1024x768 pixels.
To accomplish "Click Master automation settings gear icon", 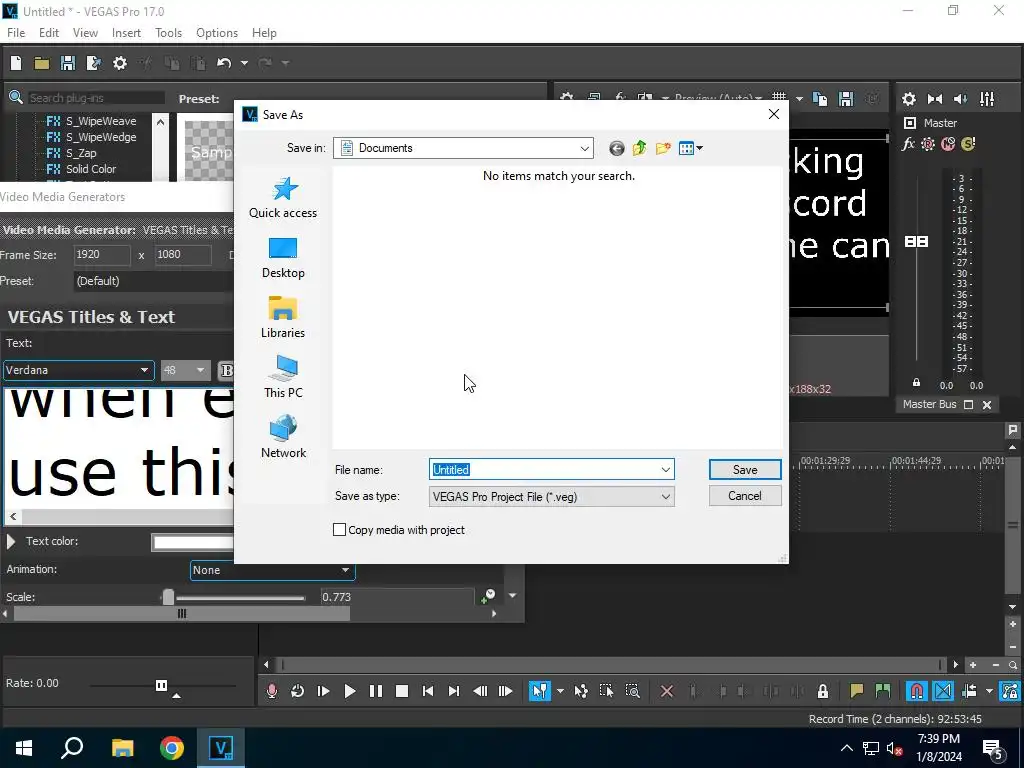I will click(927, 144).
